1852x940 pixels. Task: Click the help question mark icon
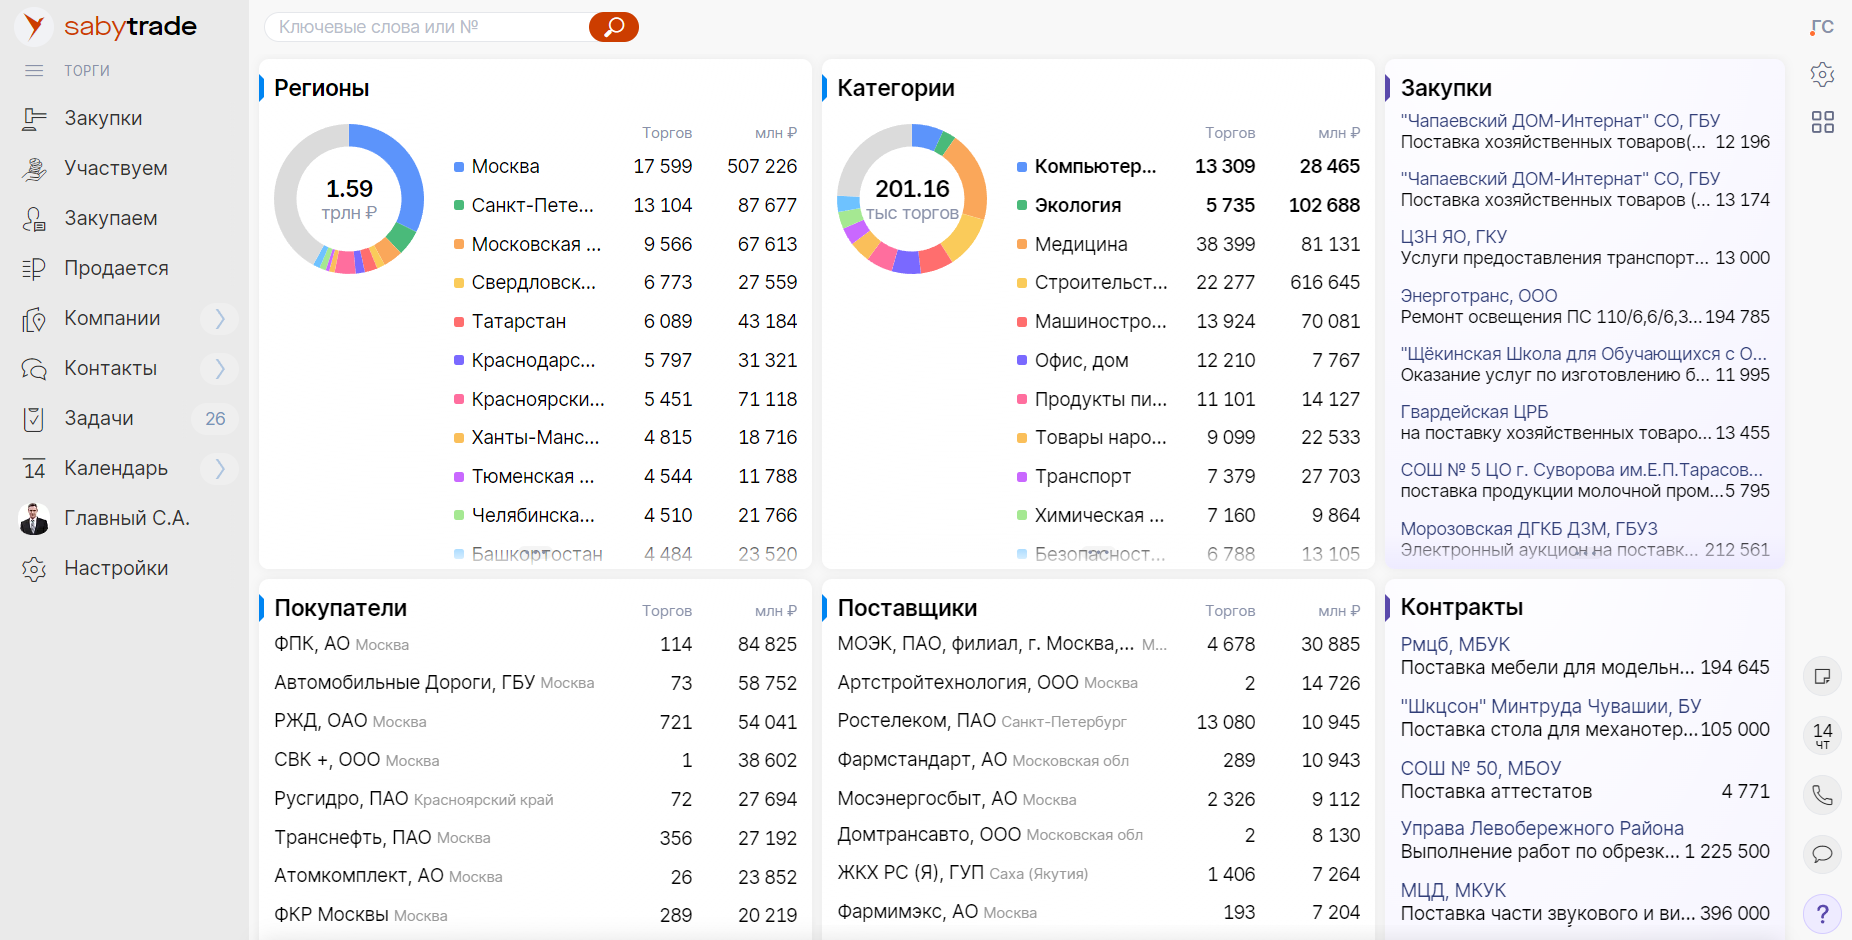point(1822,913)
